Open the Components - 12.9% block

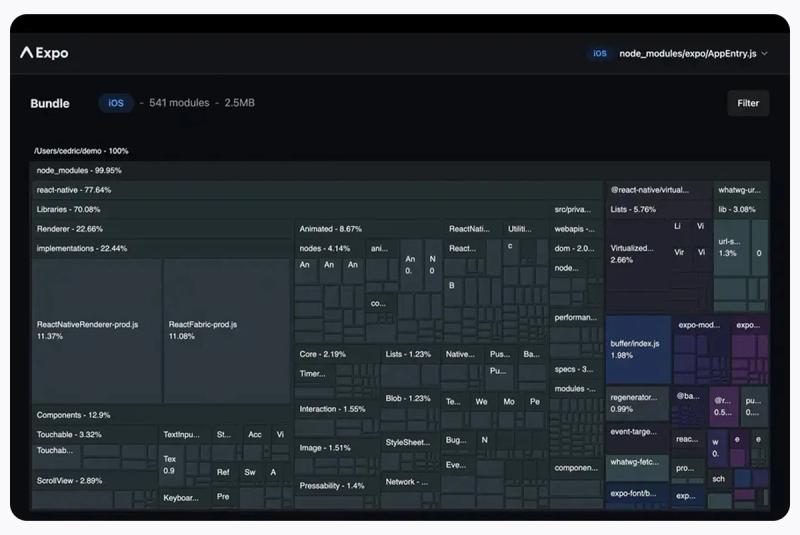[x=162, y=415]
